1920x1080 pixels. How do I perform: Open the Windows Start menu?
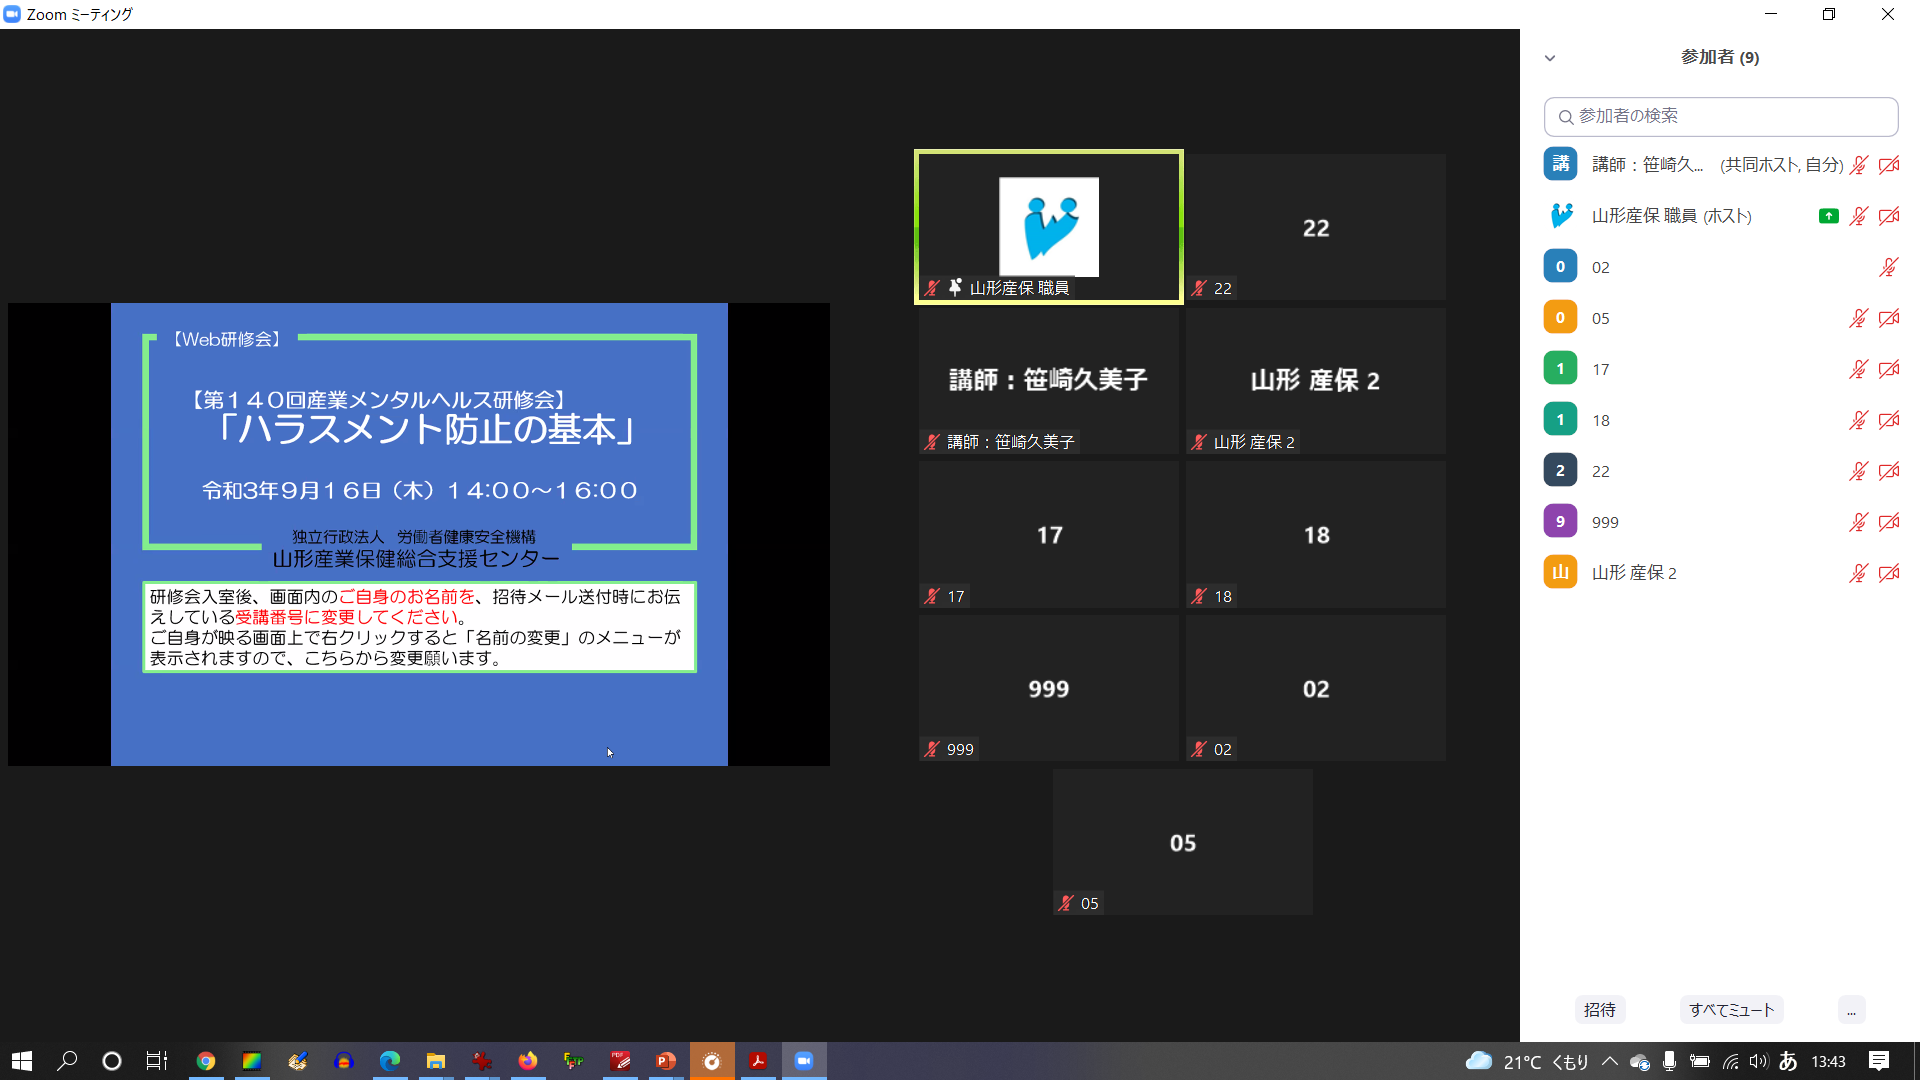coord(22,1061)
